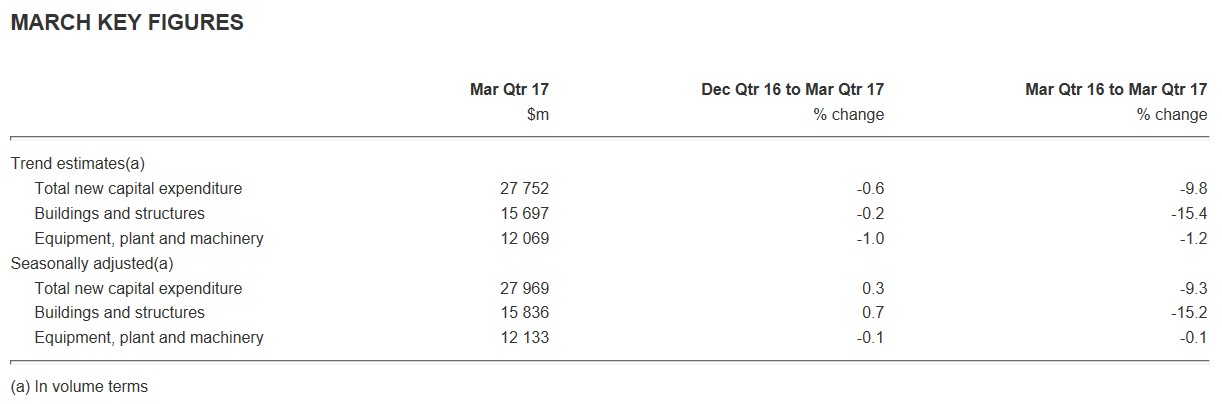Select Equipment, plant and machinery under Seasonally adjusted

point(149,337)
